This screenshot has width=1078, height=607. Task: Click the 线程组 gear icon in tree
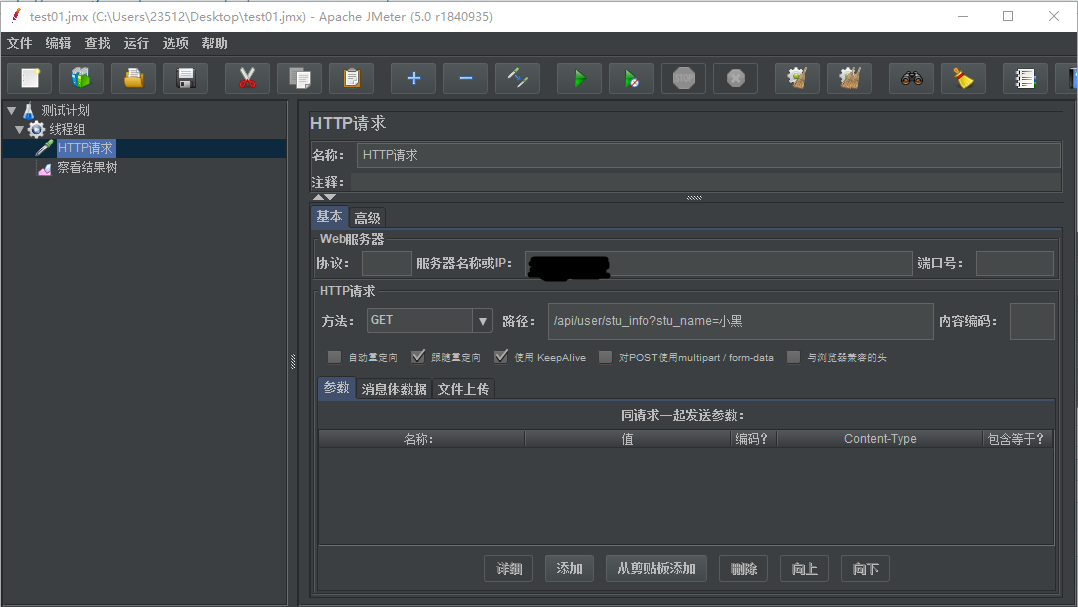pos(36,129)
